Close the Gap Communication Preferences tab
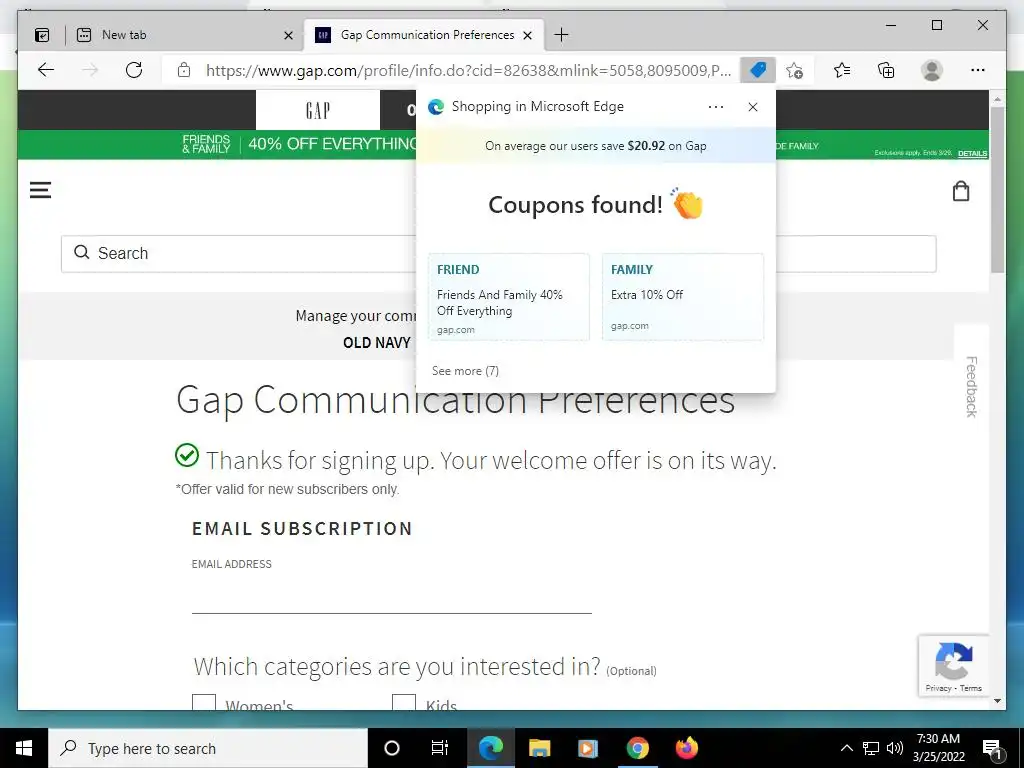Image resolution: width=1024 pixels, height=768 pixels. coord(528,35)
